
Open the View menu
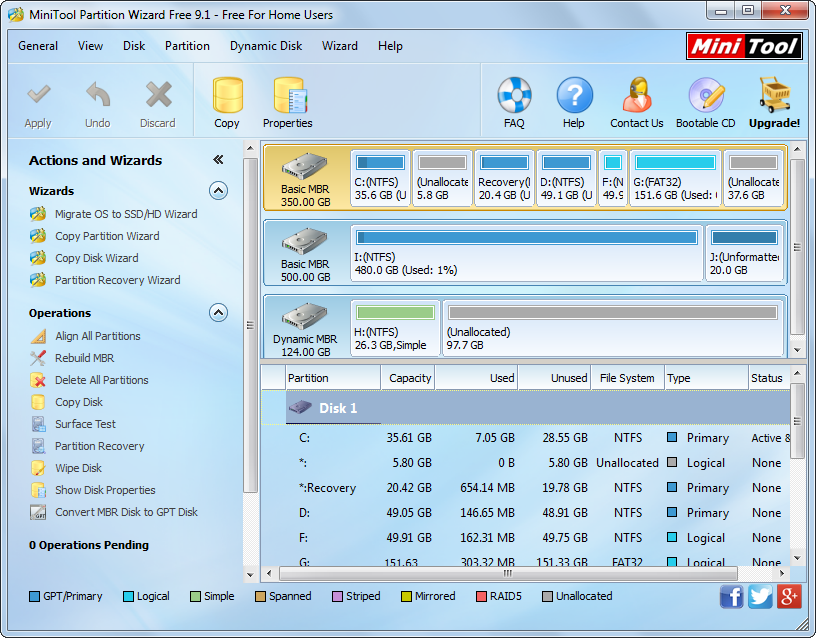(90, 46)
